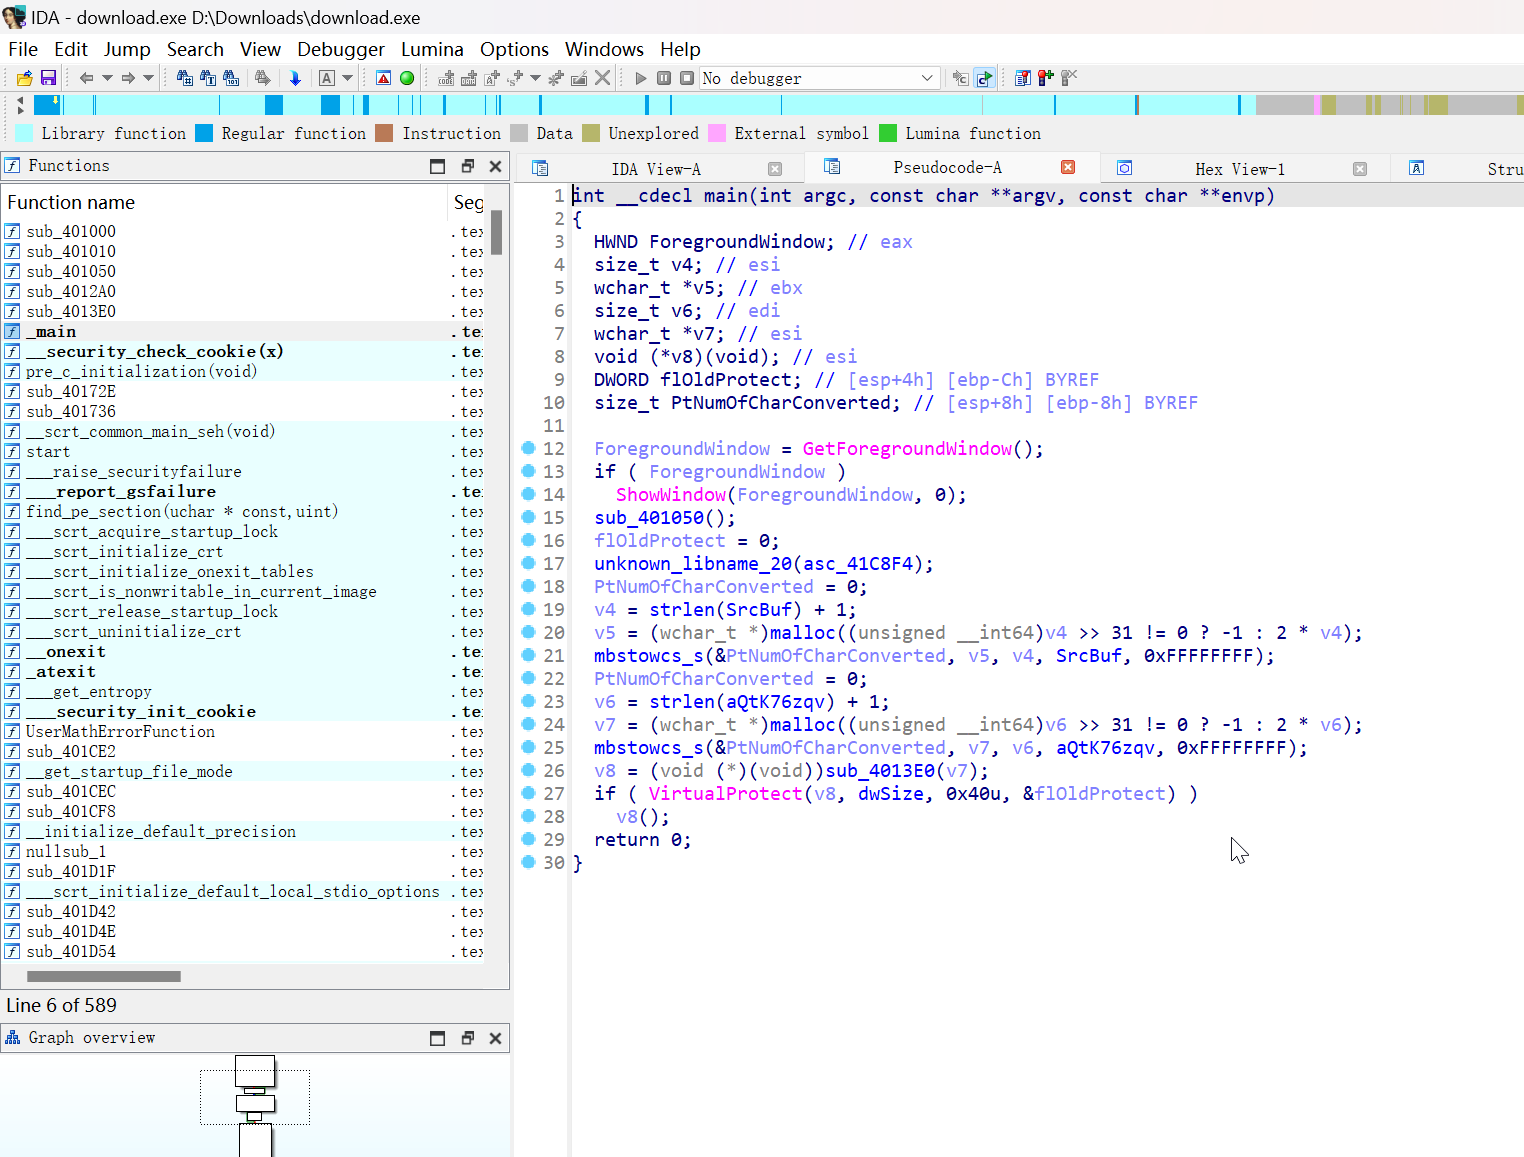This screenshot has width=1524, height=1157.
Task: Open the Jump menu
Action: click(x=127, y=49)
